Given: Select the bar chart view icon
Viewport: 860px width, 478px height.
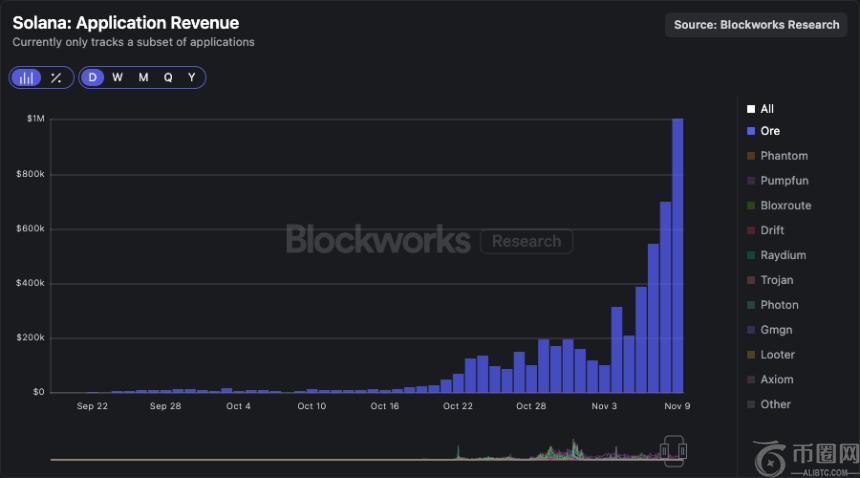Looking at the screenshot, I should click(x=27, y=78).
